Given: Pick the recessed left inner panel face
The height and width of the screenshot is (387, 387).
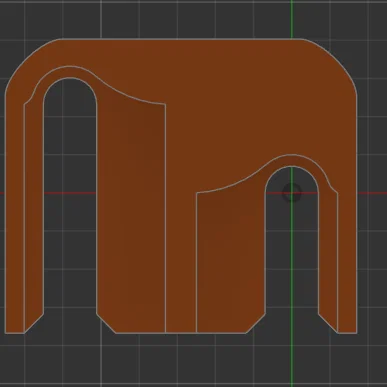Looking at the screenshot, I should pos(132,213).
